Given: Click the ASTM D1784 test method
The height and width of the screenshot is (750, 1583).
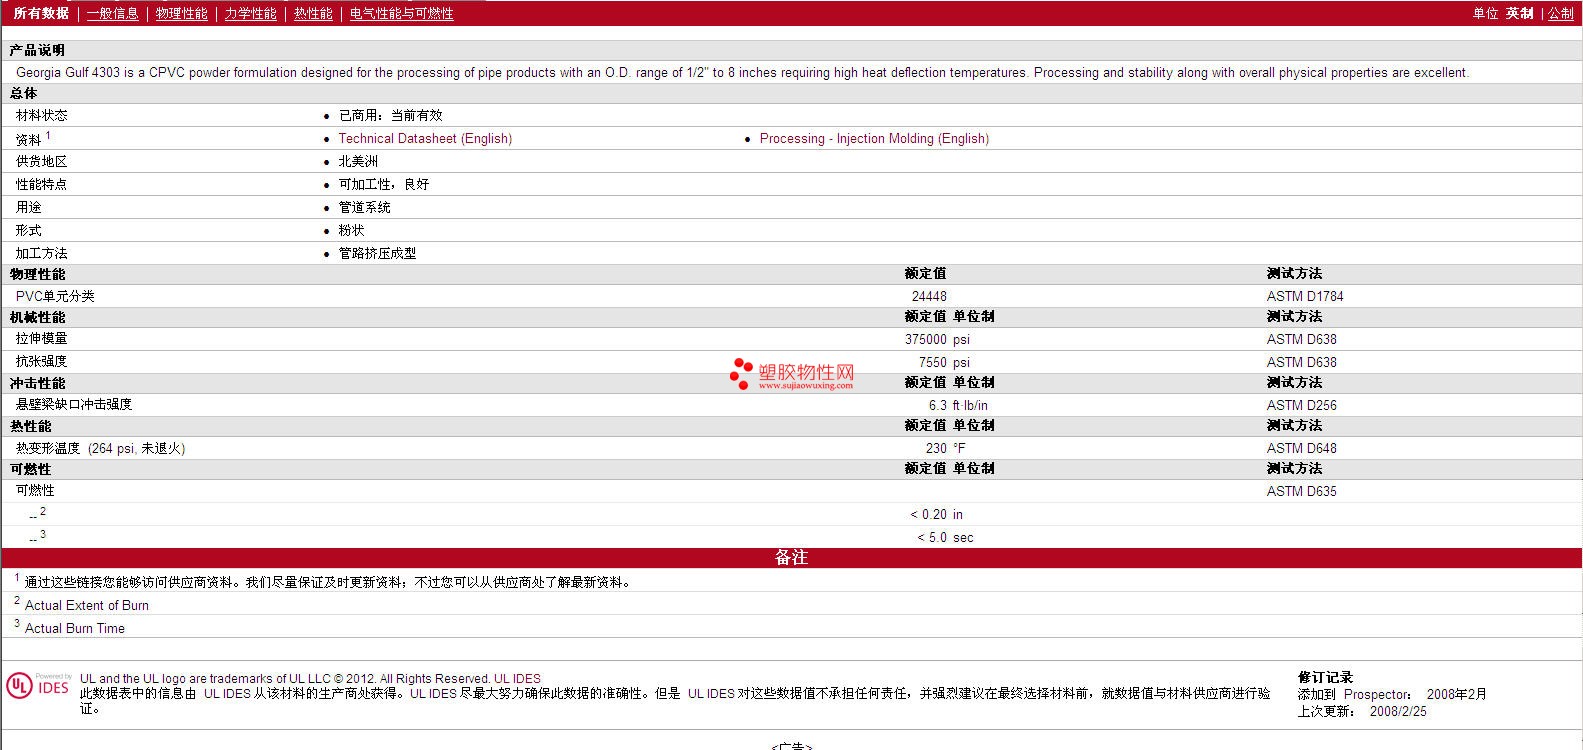Looking at the screenshot, I should 1305,296.
